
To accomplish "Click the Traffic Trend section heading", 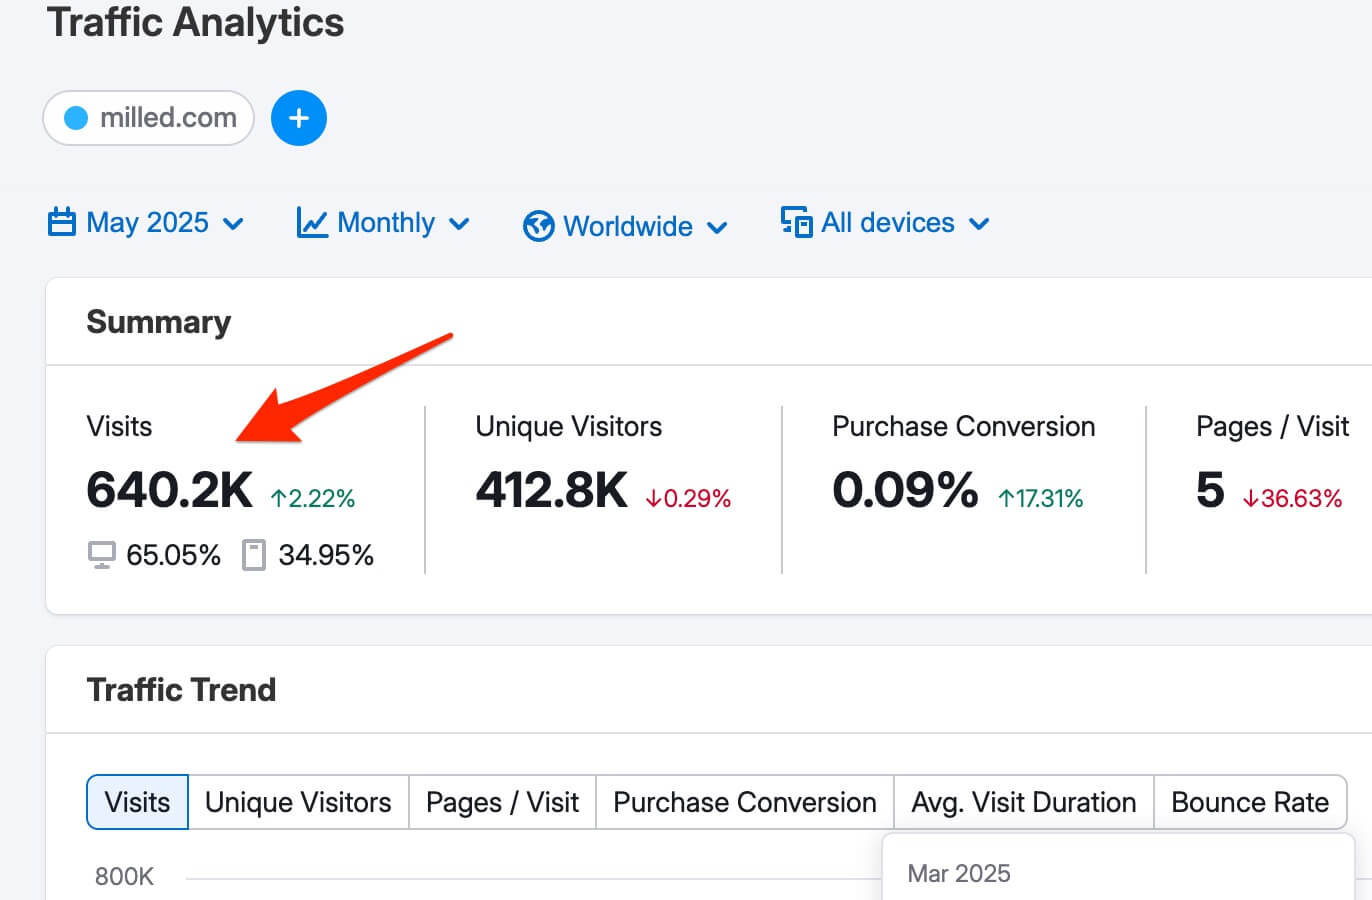I will (181, 690).
